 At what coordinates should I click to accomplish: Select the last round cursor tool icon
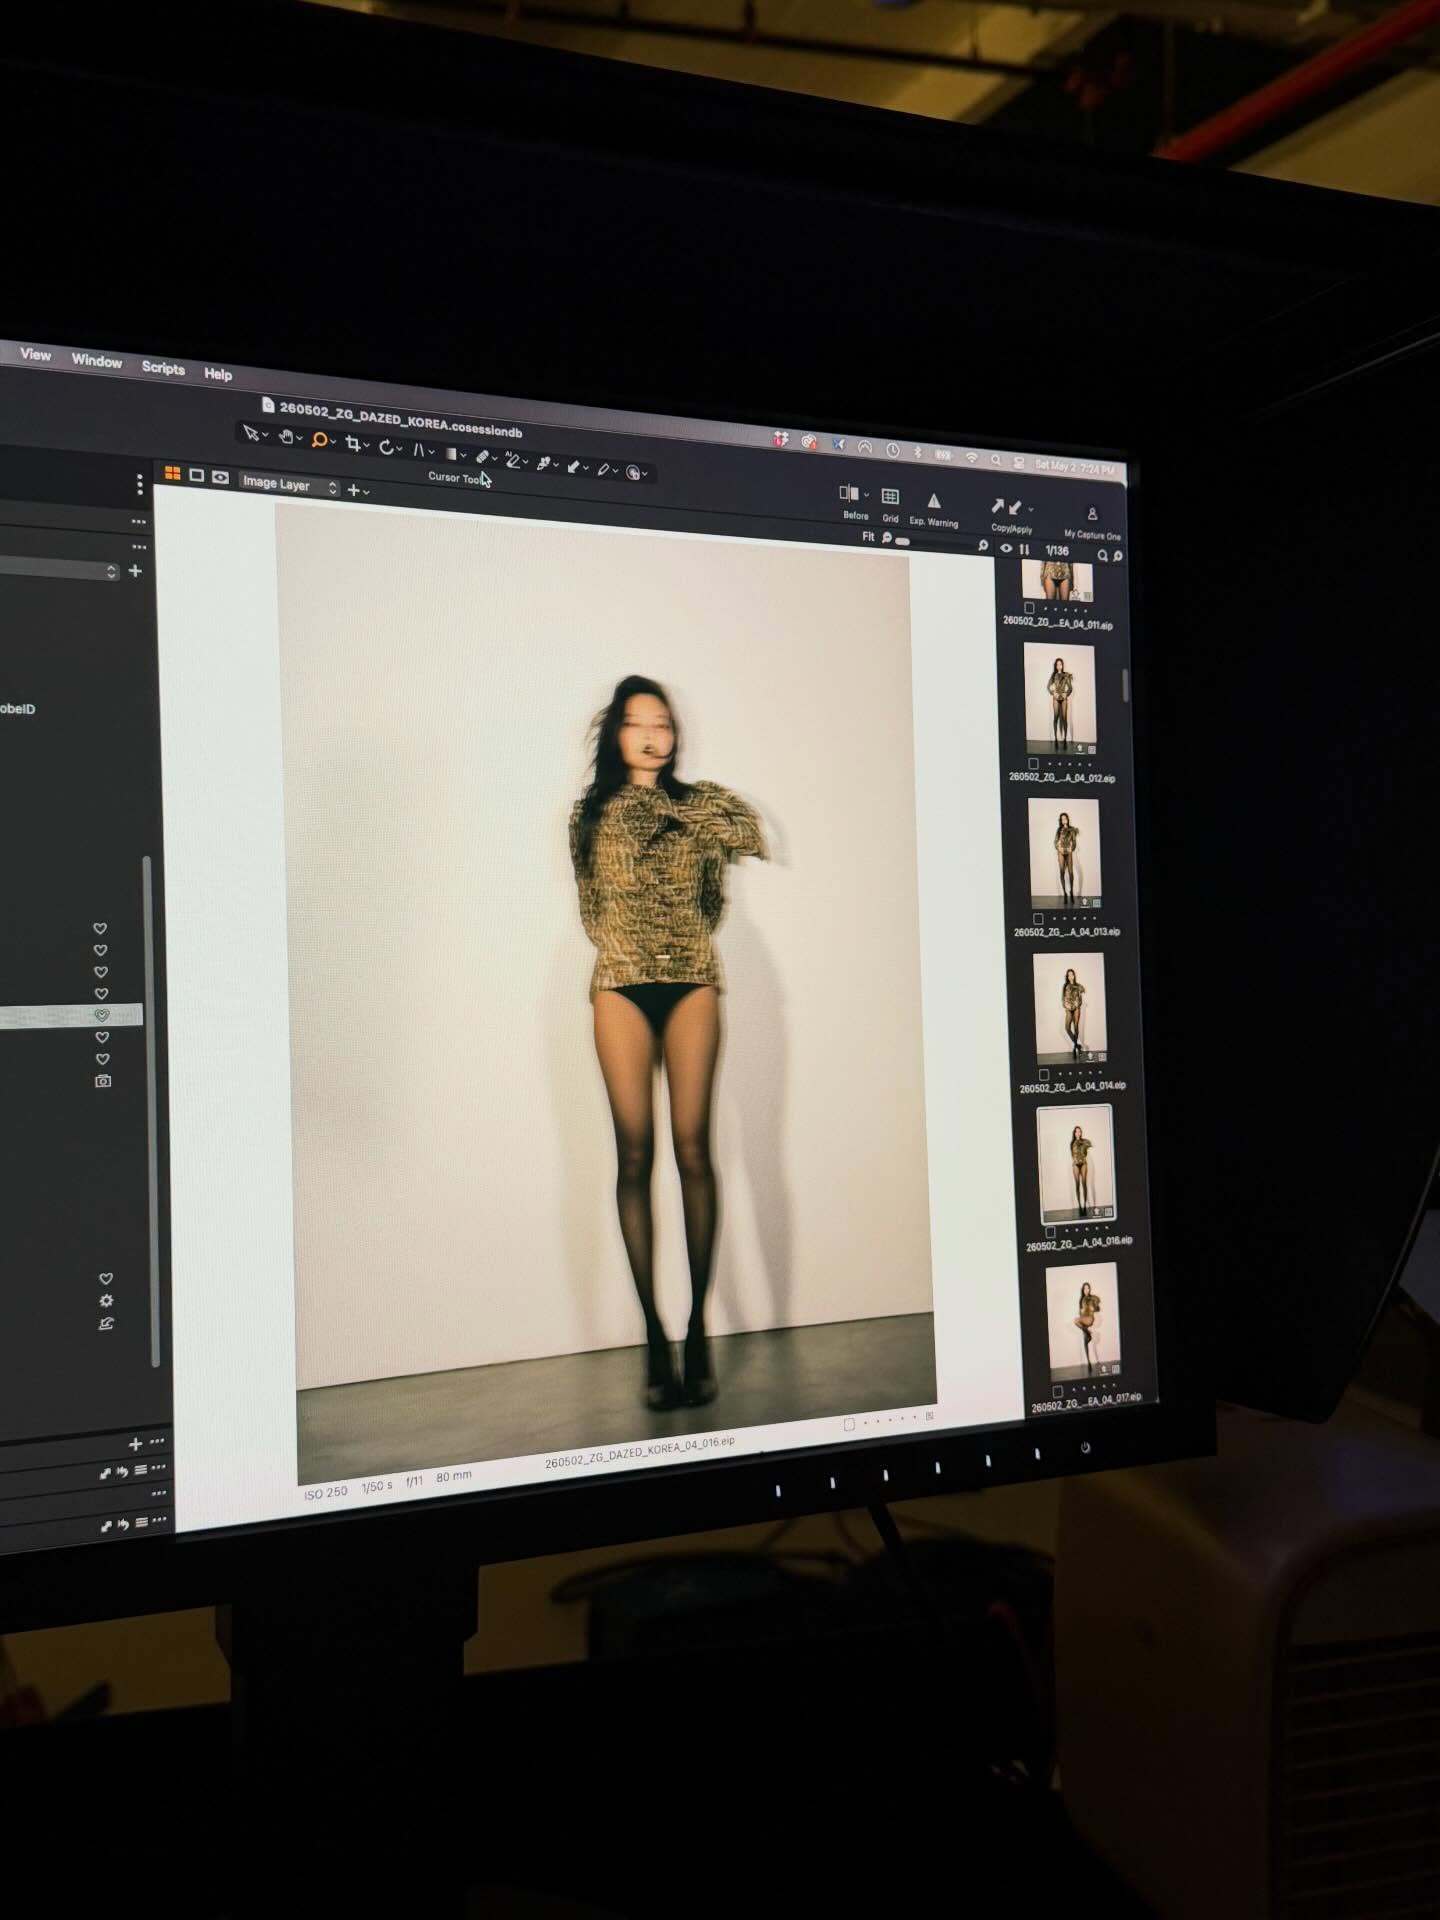pos(633,472)
